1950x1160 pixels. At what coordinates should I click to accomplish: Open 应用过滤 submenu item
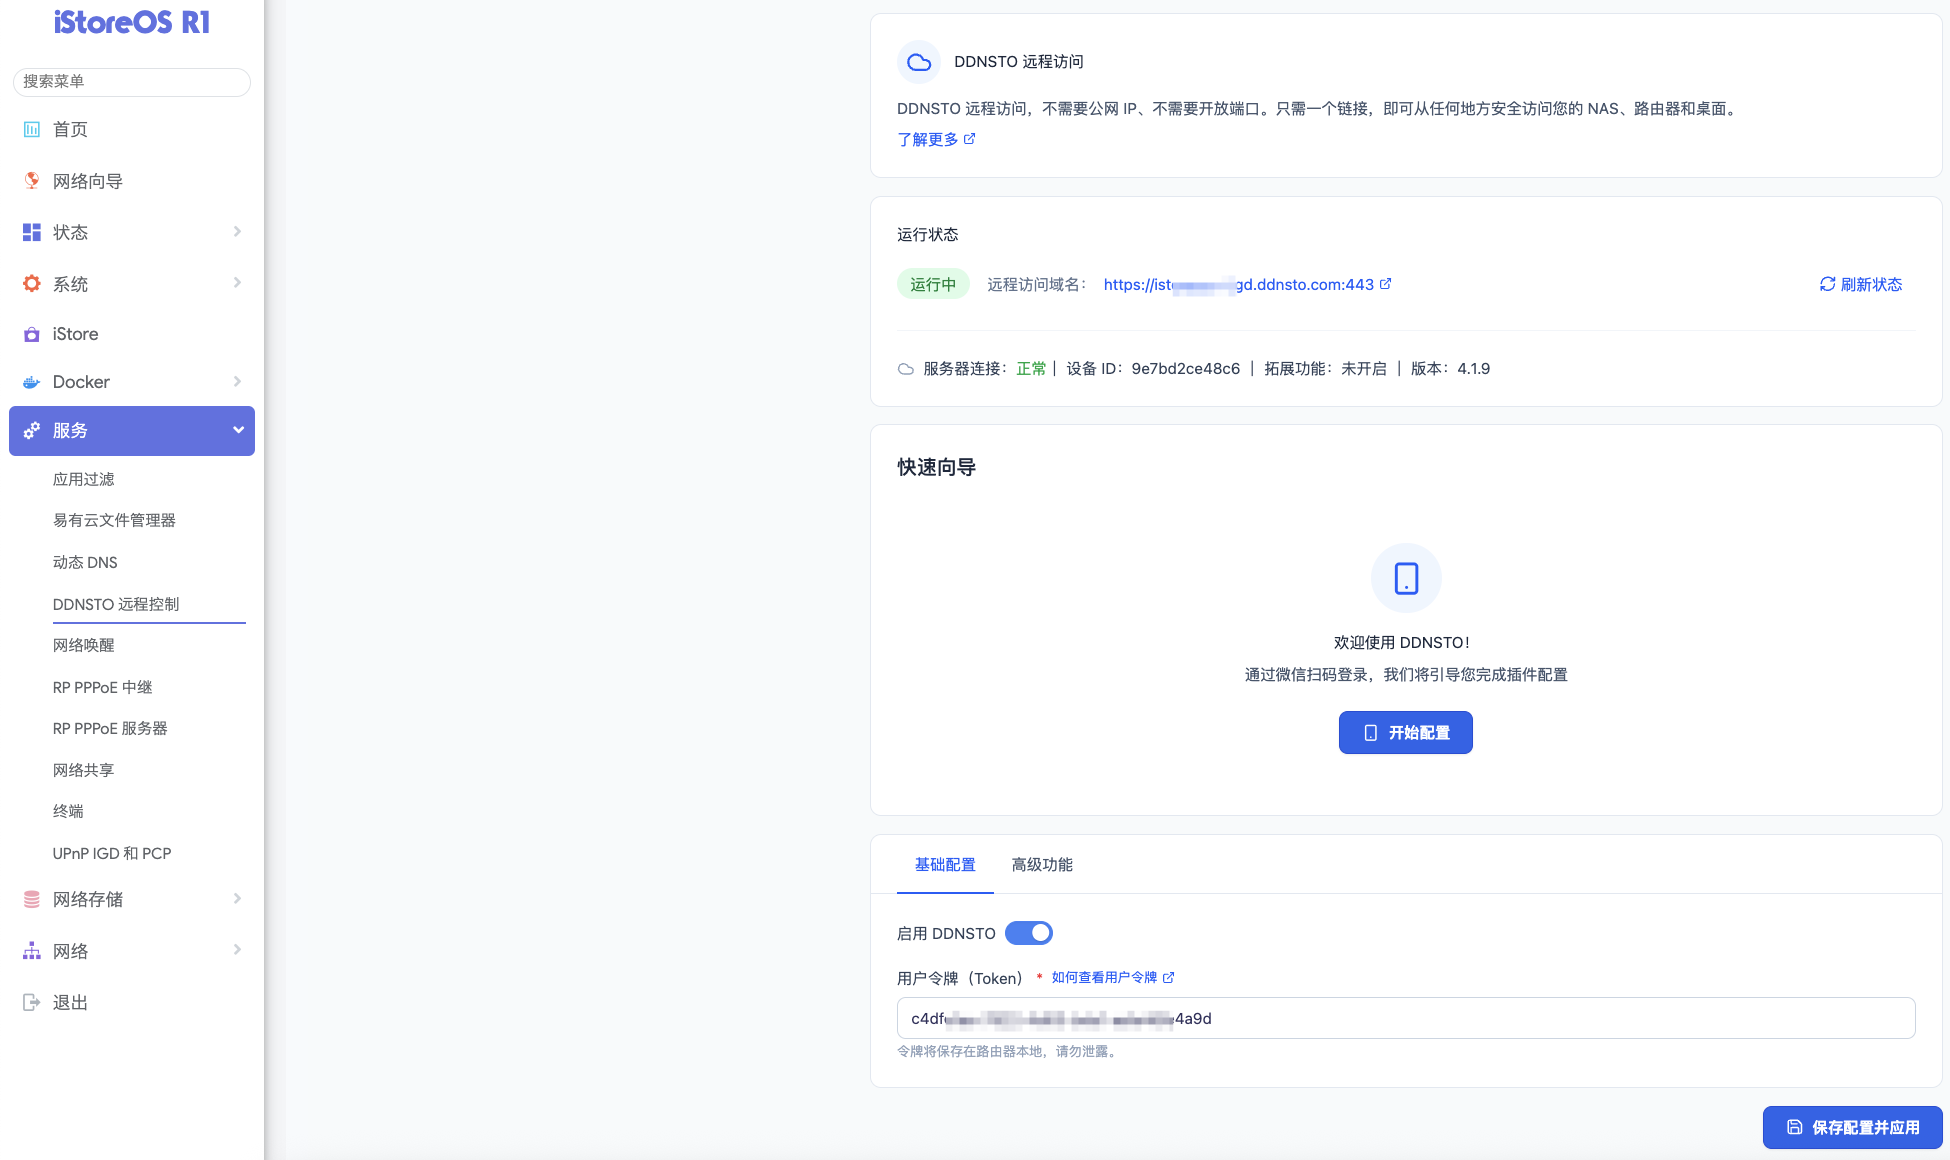click(84, 479)
